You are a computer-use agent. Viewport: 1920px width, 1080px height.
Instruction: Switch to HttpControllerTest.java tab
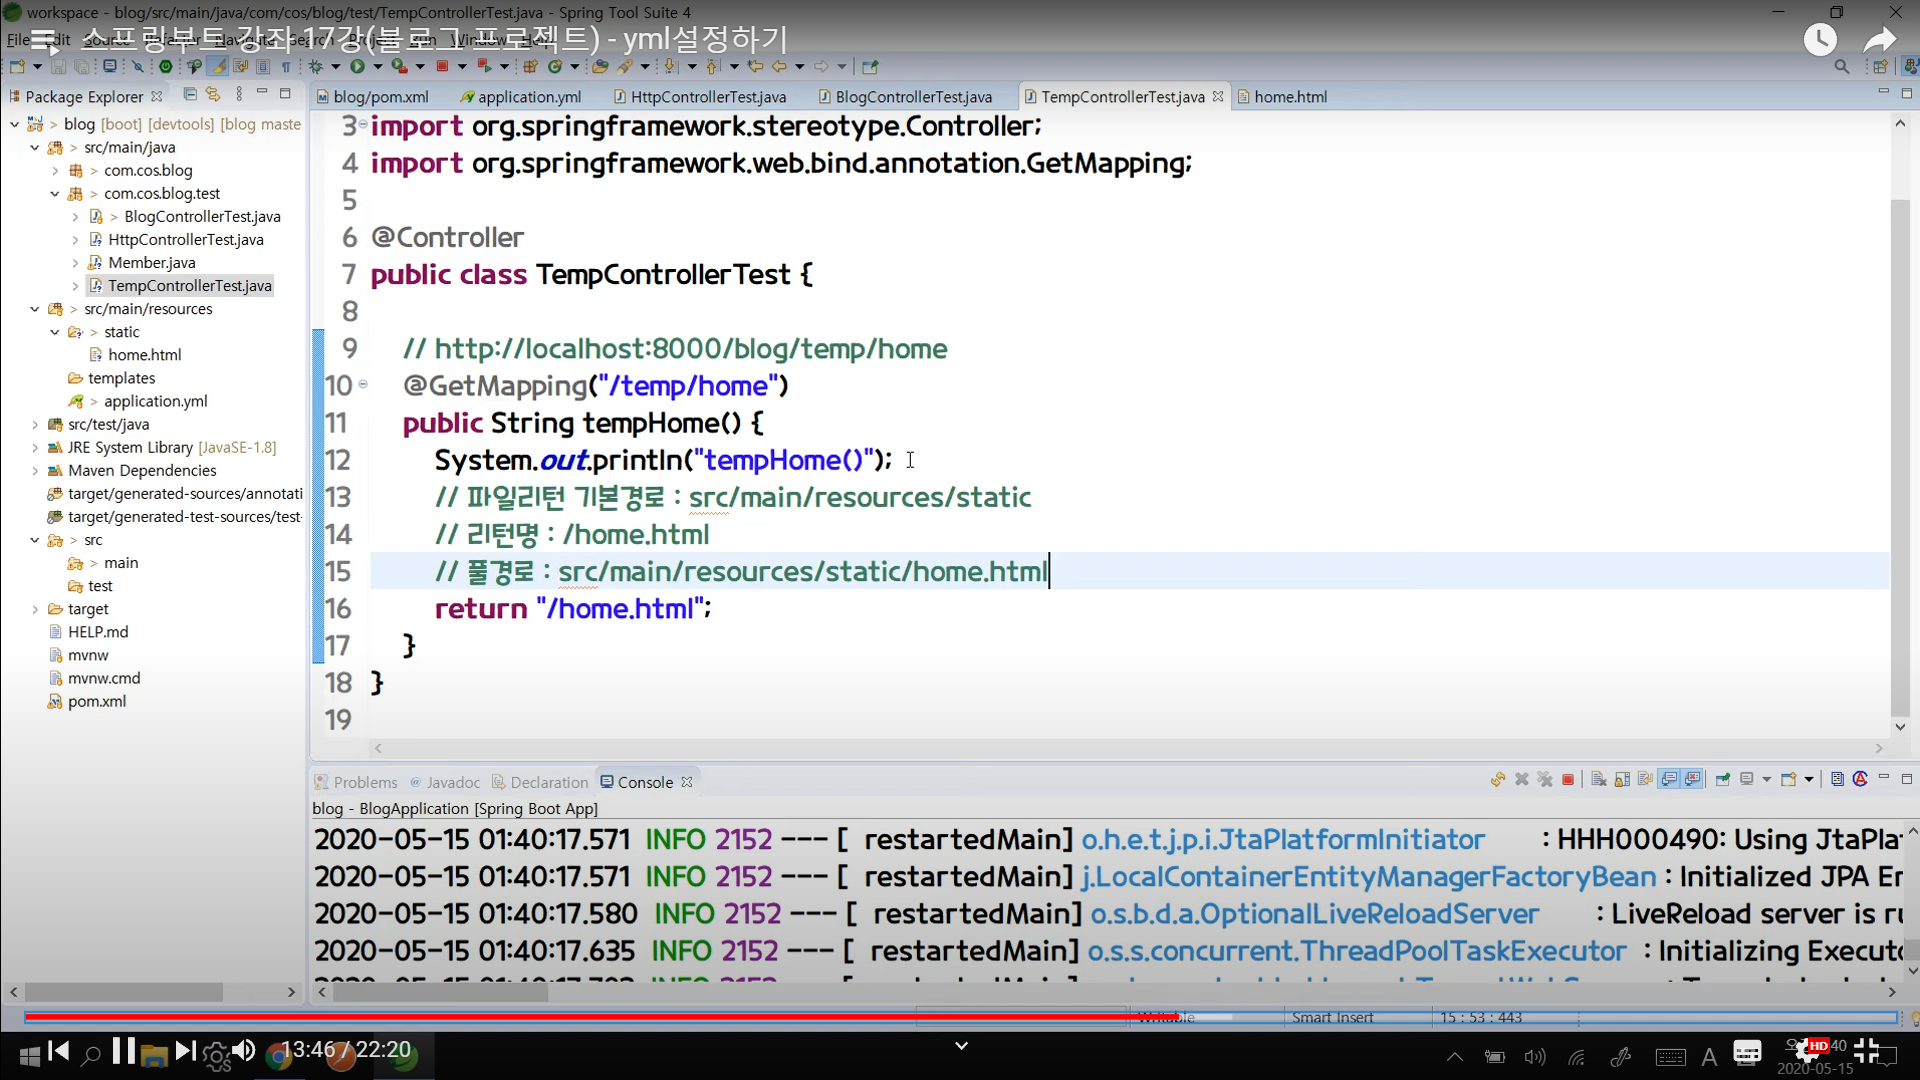[700, 97]
